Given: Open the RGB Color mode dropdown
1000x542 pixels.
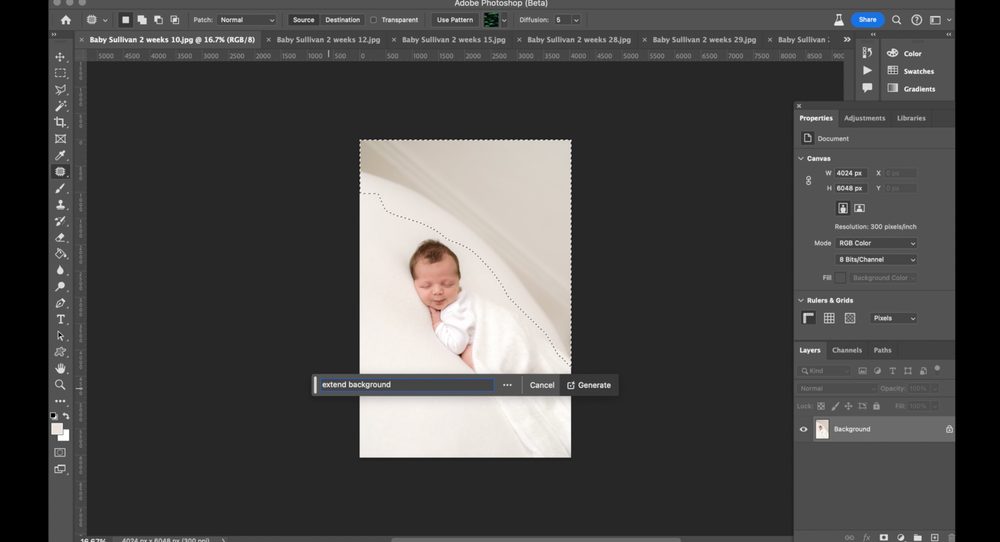Looking at the screenshot, I should click(876, 243).
